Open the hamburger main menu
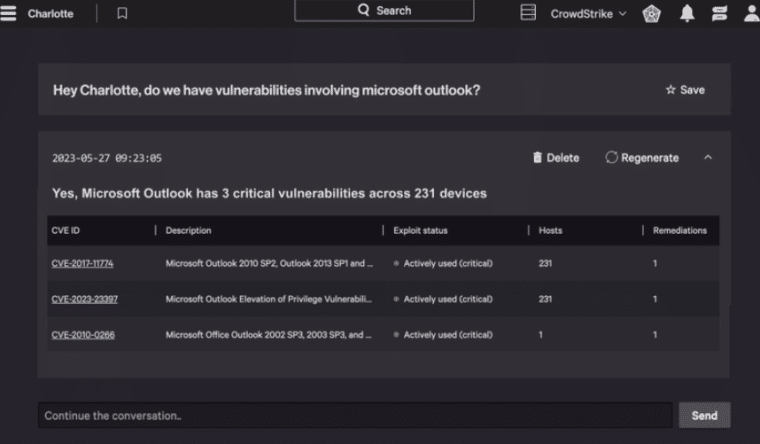This screenshot has width=760, height=444. 8,13
